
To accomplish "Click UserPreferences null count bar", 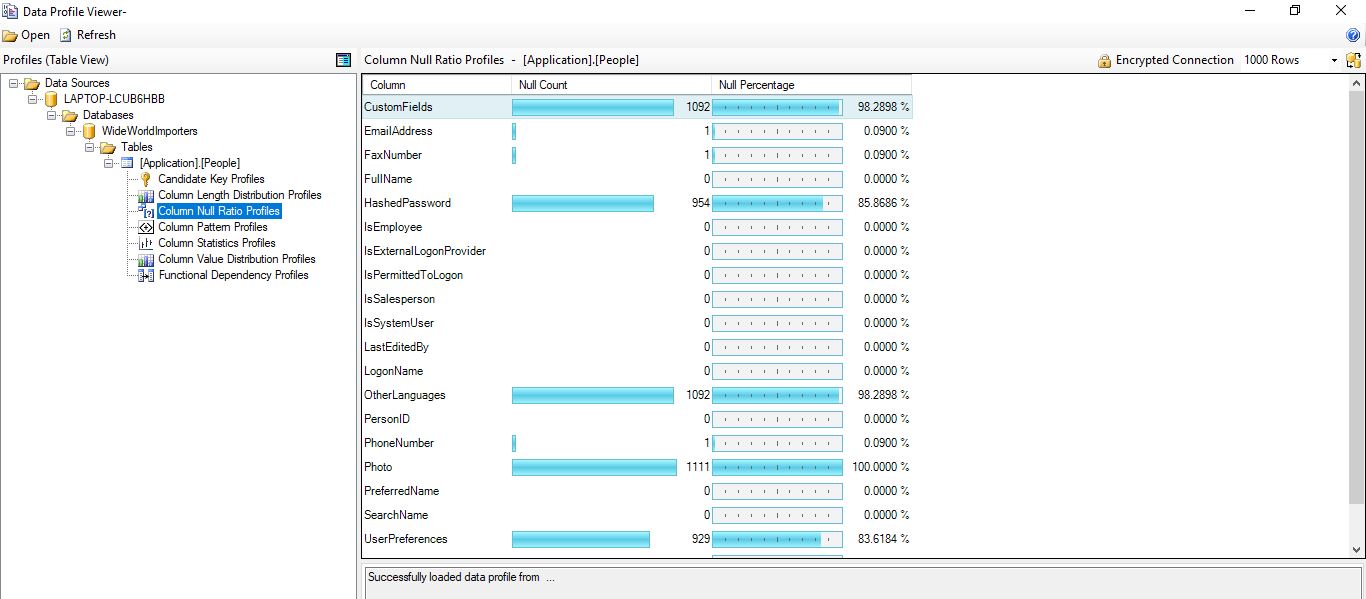I will (x=581, y=539).
